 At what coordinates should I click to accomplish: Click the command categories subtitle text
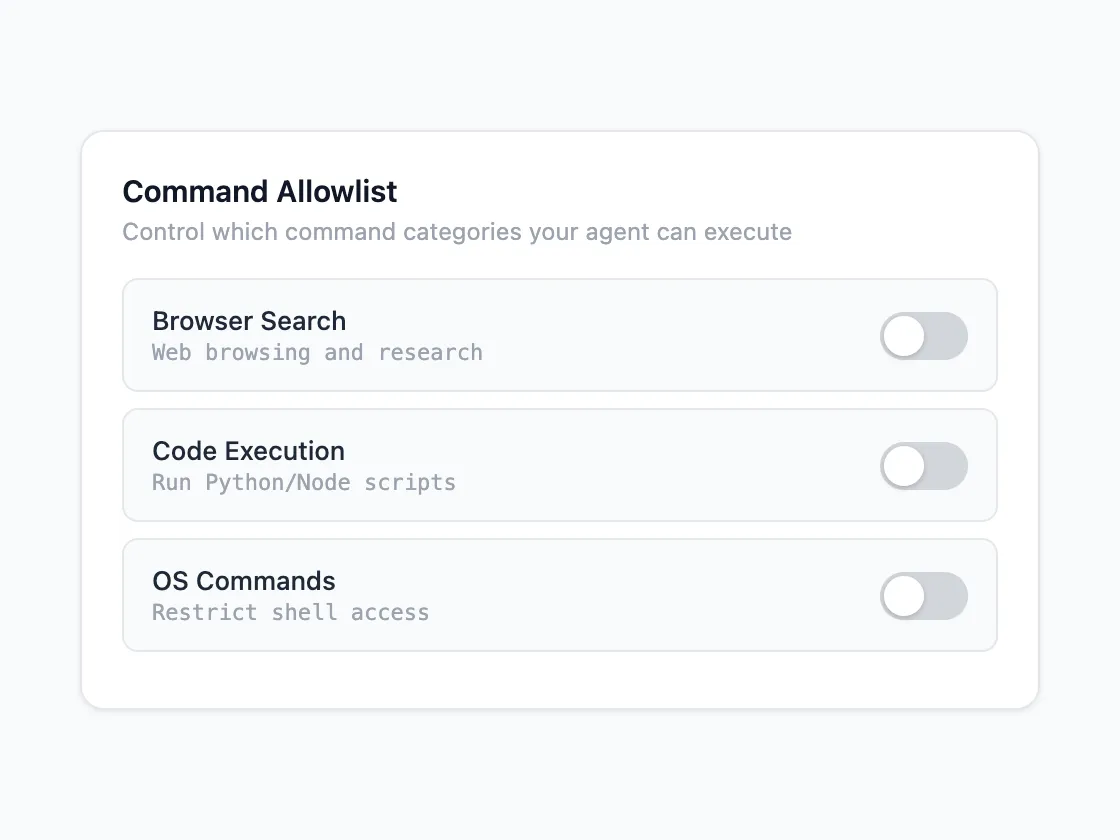pyautogui.click(x=456, y=232)
